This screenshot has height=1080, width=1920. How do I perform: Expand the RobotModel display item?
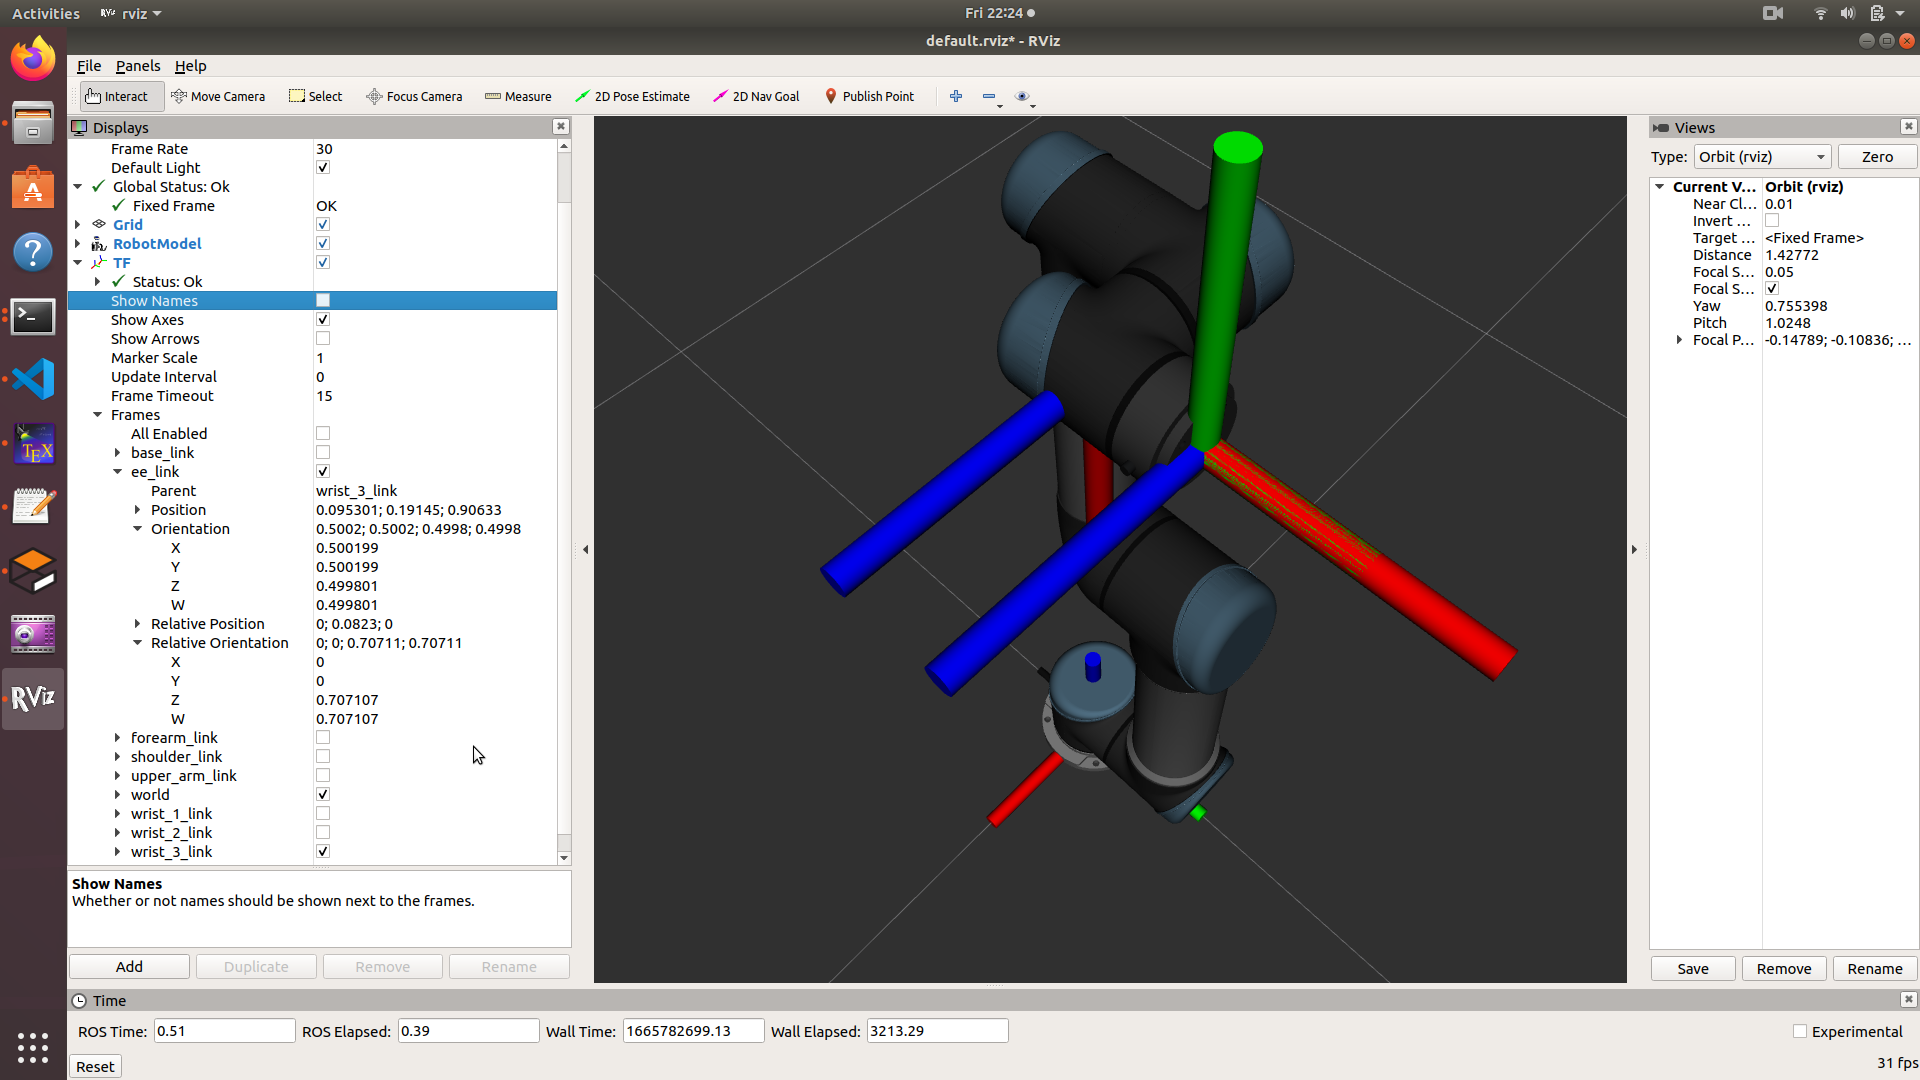(77, 244)
